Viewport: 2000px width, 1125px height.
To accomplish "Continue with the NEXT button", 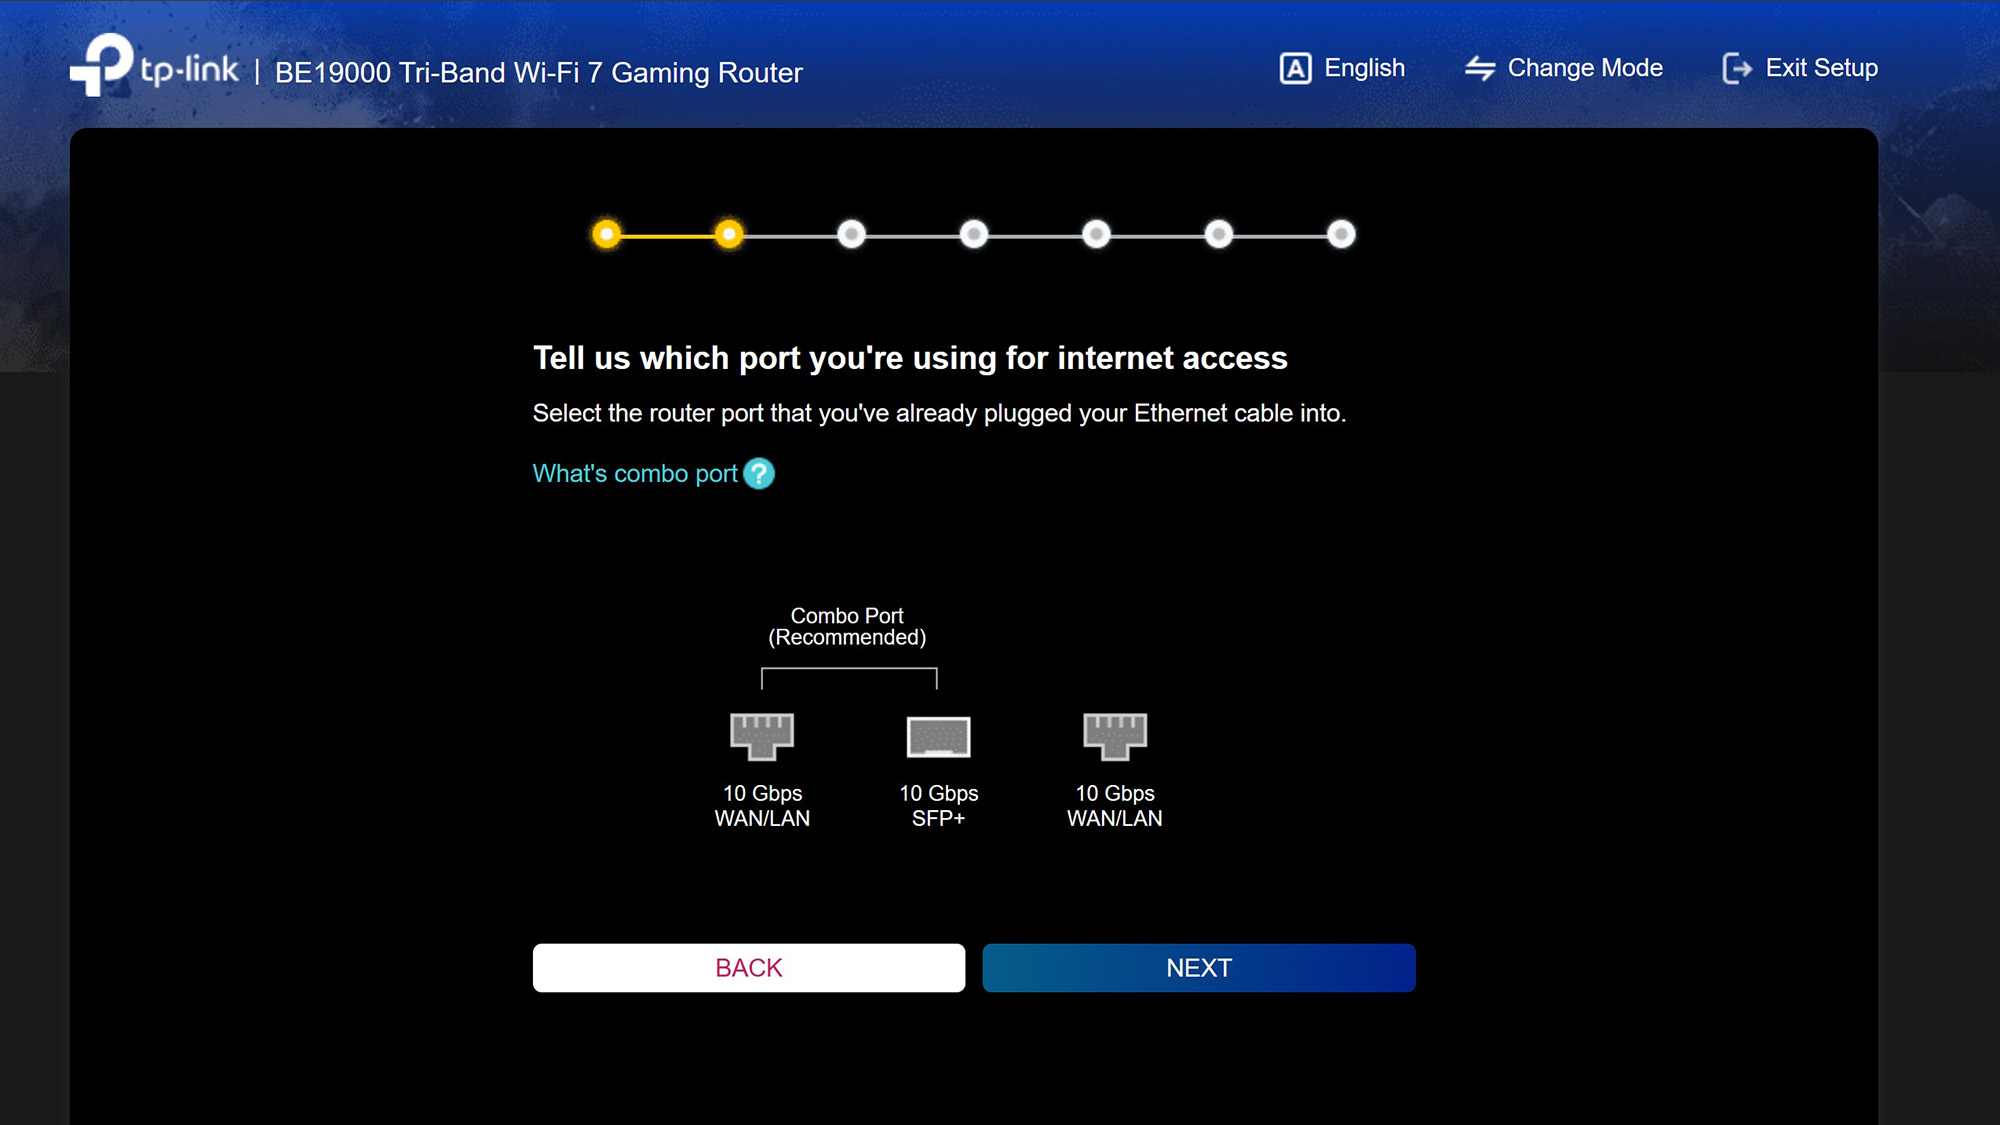I will (1199, 968).
